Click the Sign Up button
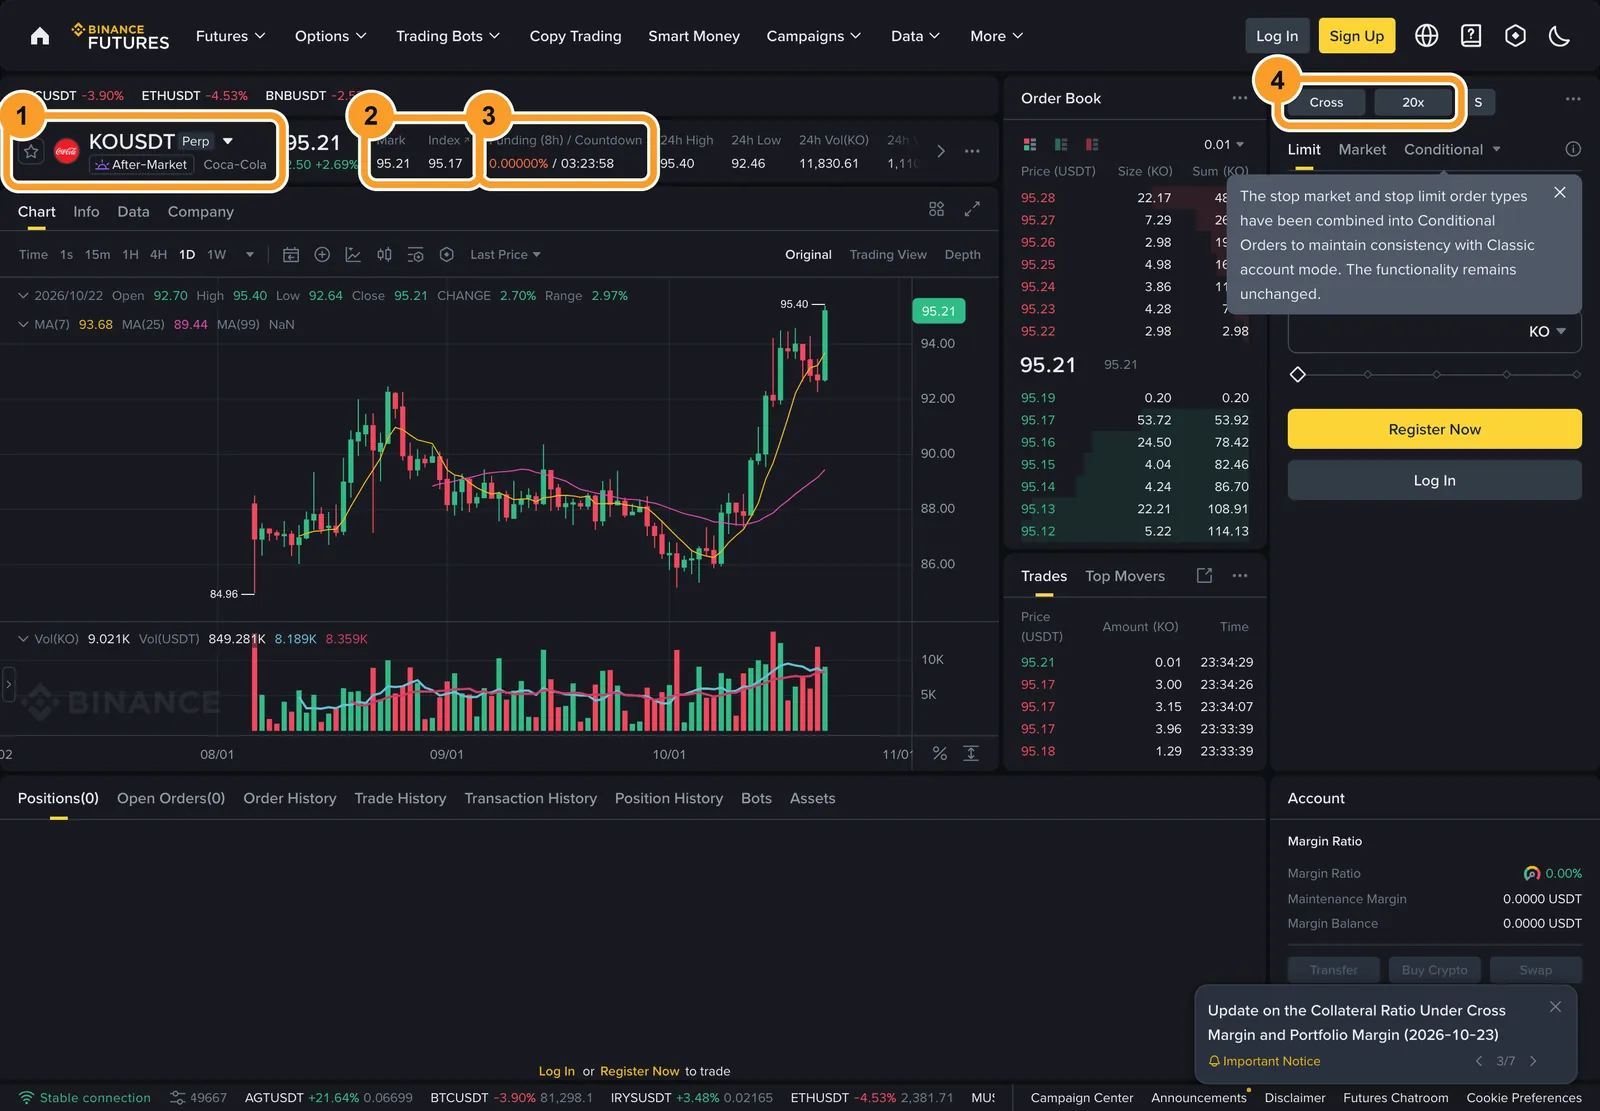Screen dimensions: 1600x1111 [1356, 36]
